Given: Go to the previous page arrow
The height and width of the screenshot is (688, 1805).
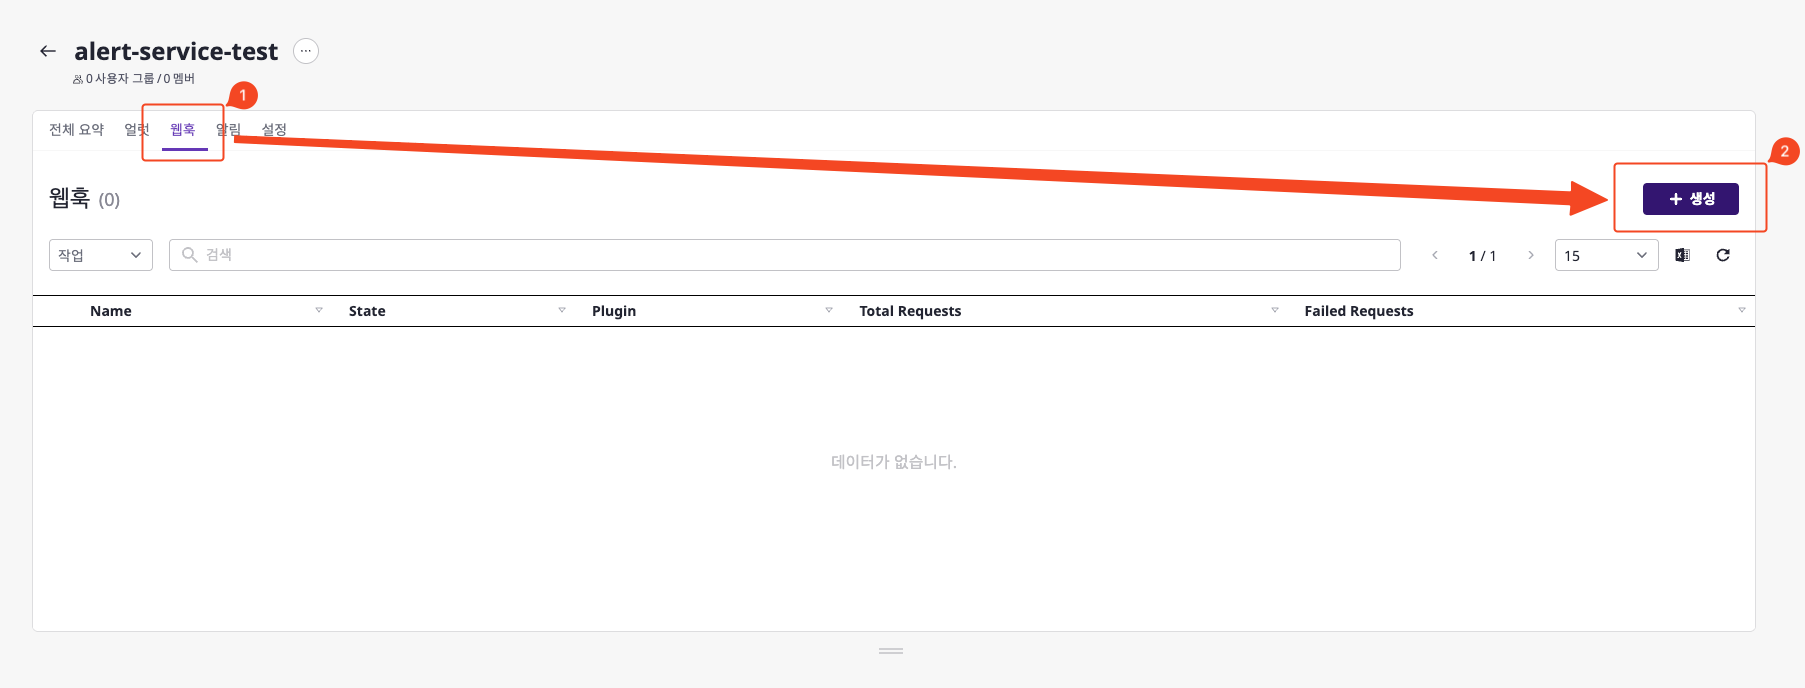Looking at the screenshot, I should [x=1435, y=255].
